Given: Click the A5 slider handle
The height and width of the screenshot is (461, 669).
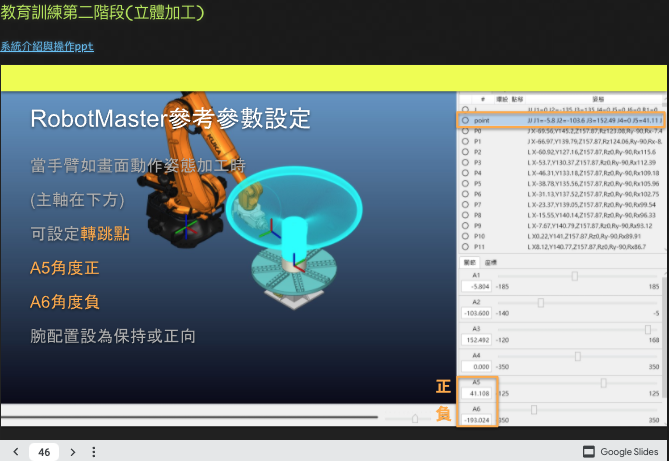Looking at the screenshot, I should [x=604, y=383].
